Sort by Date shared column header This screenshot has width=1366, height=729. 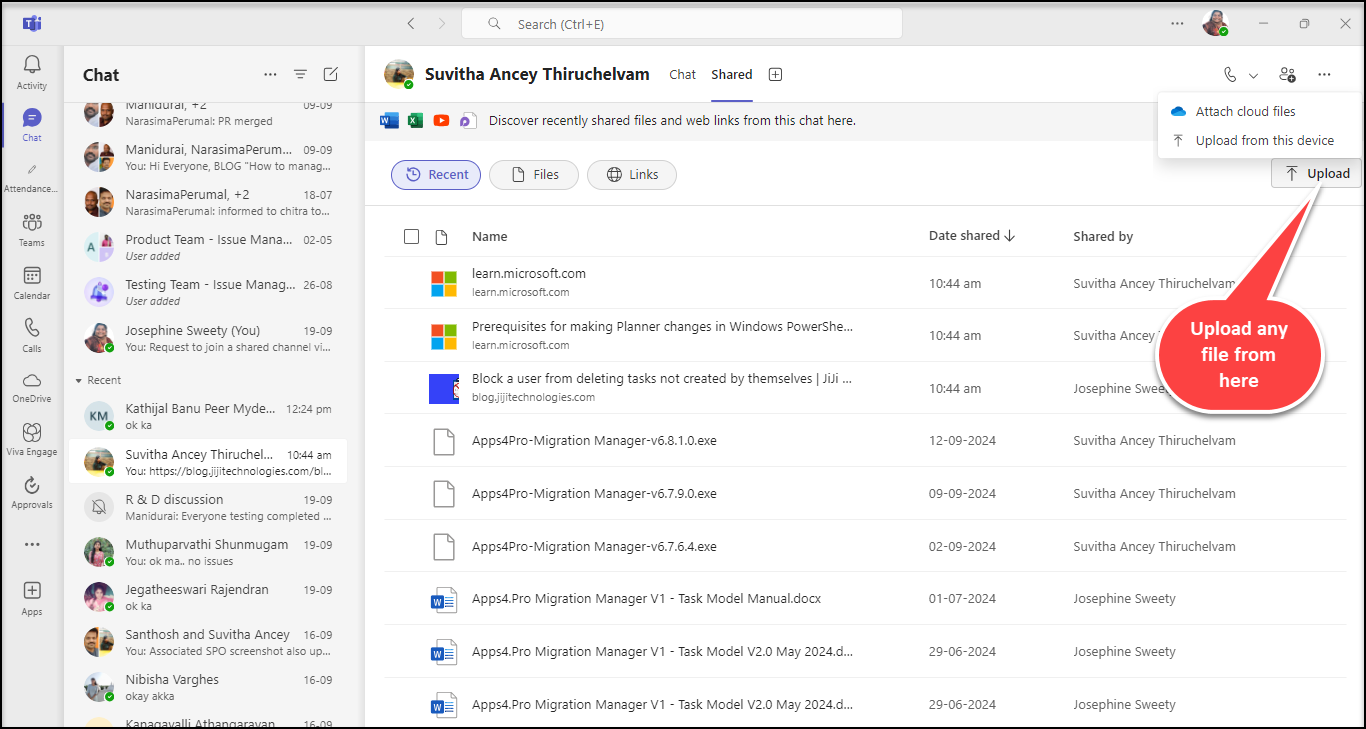click(971, 236)
